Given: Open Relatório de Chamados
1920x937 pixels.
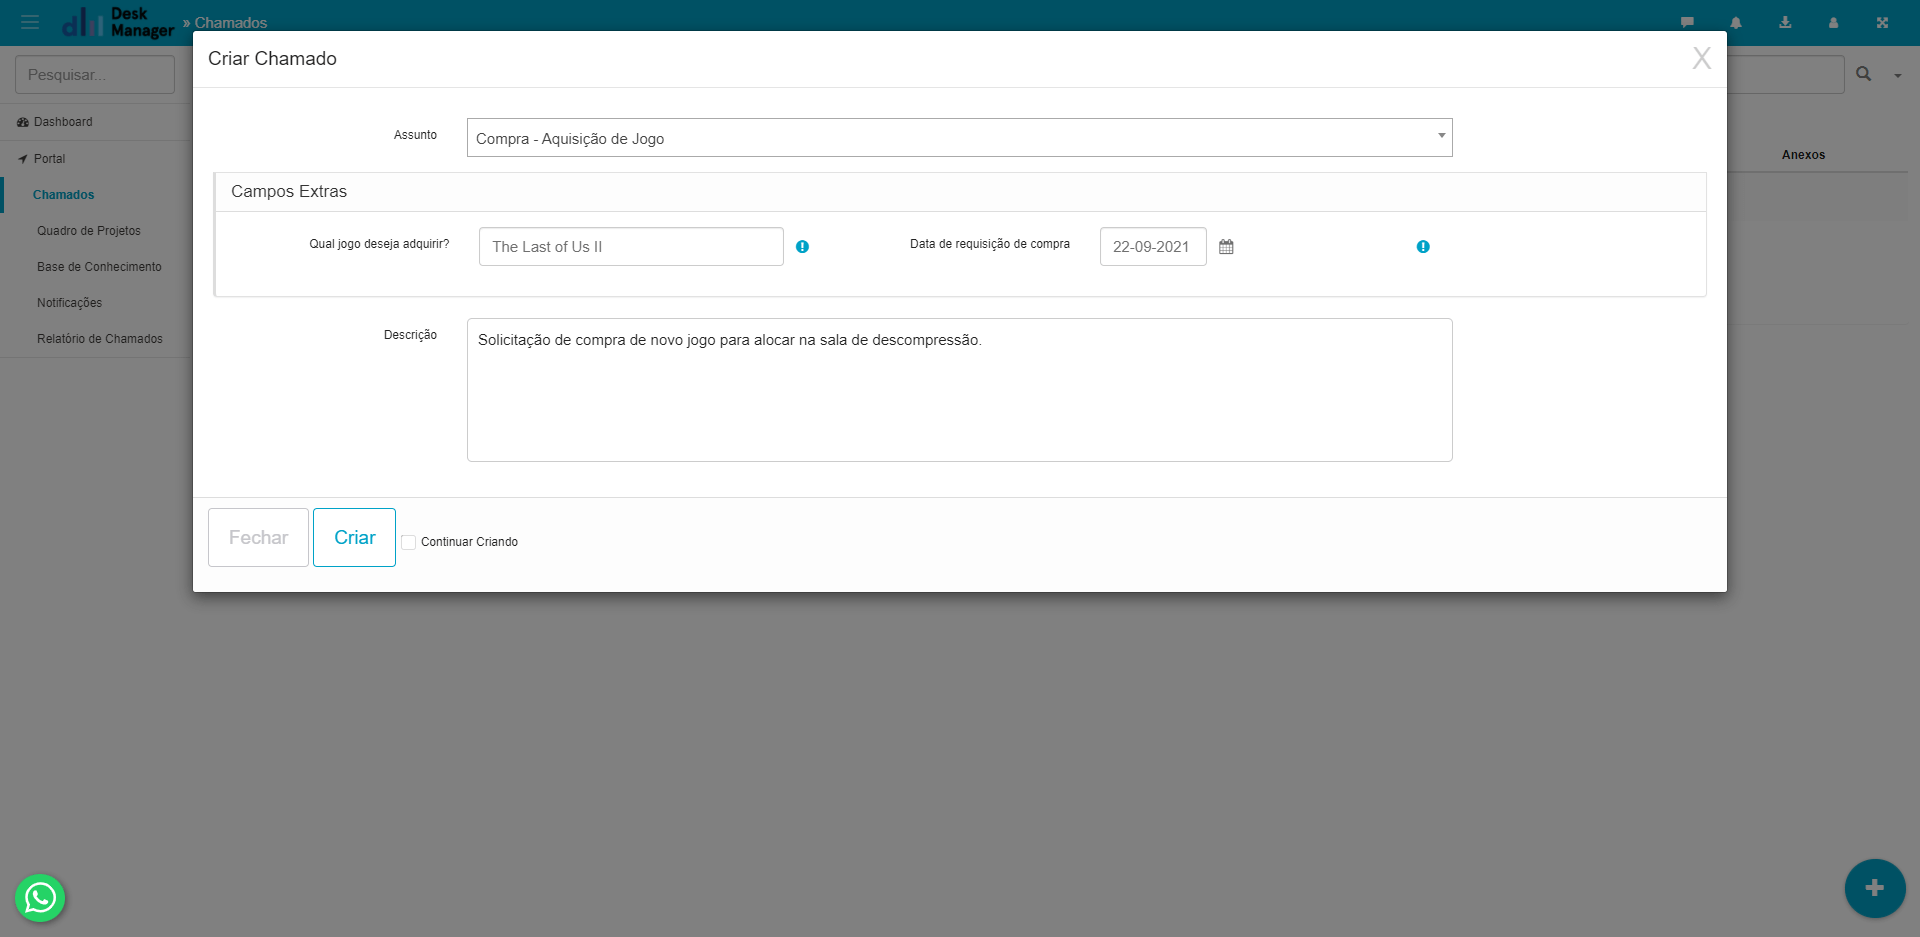Looking at the screenshot, I should pos(100,339).
